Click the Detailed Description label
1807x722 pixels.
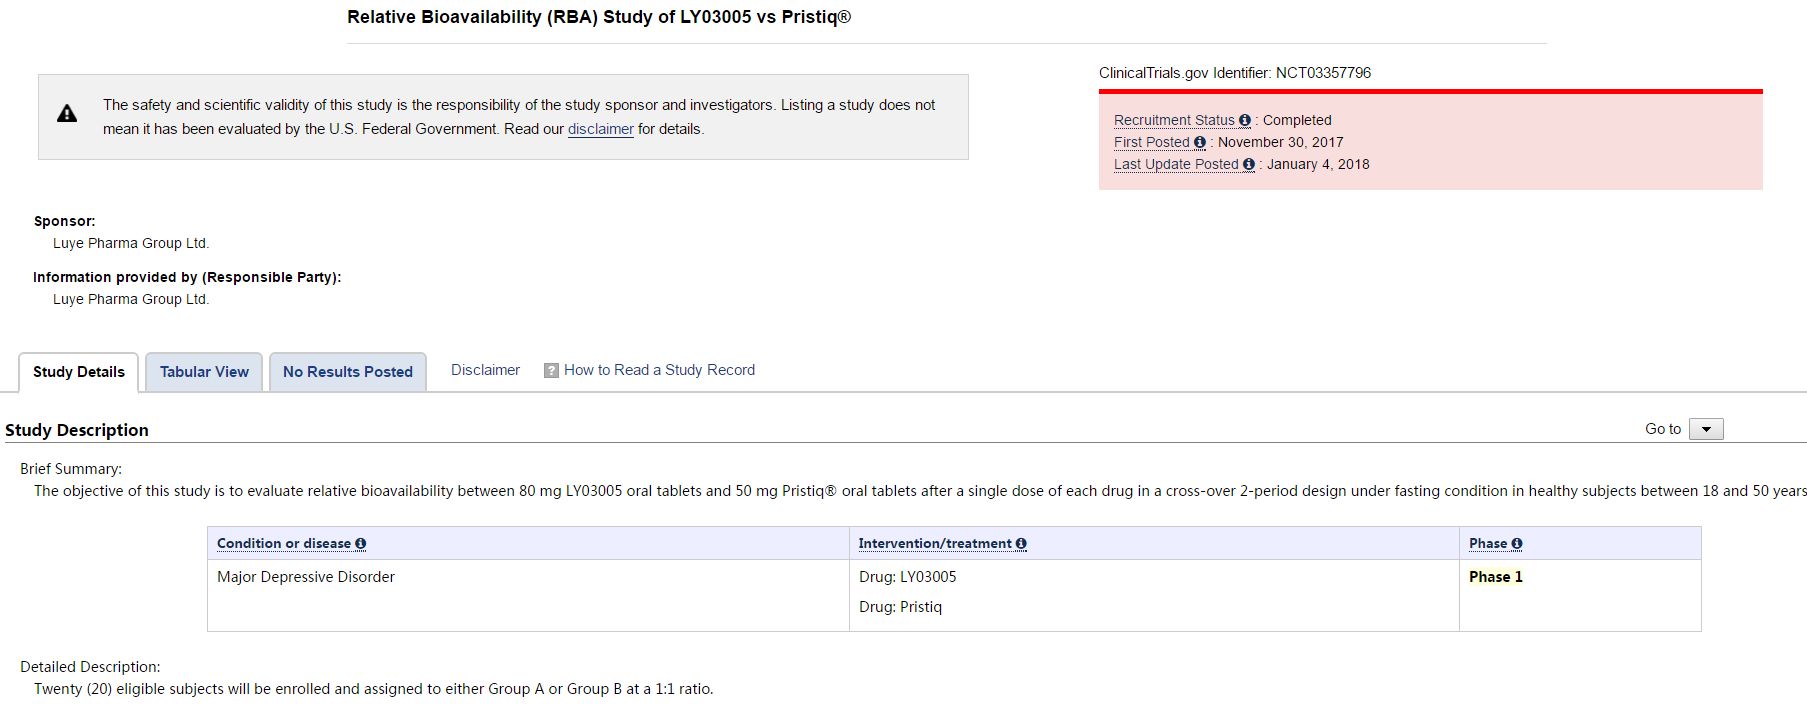pyautogui.click(x=90, y=667)
